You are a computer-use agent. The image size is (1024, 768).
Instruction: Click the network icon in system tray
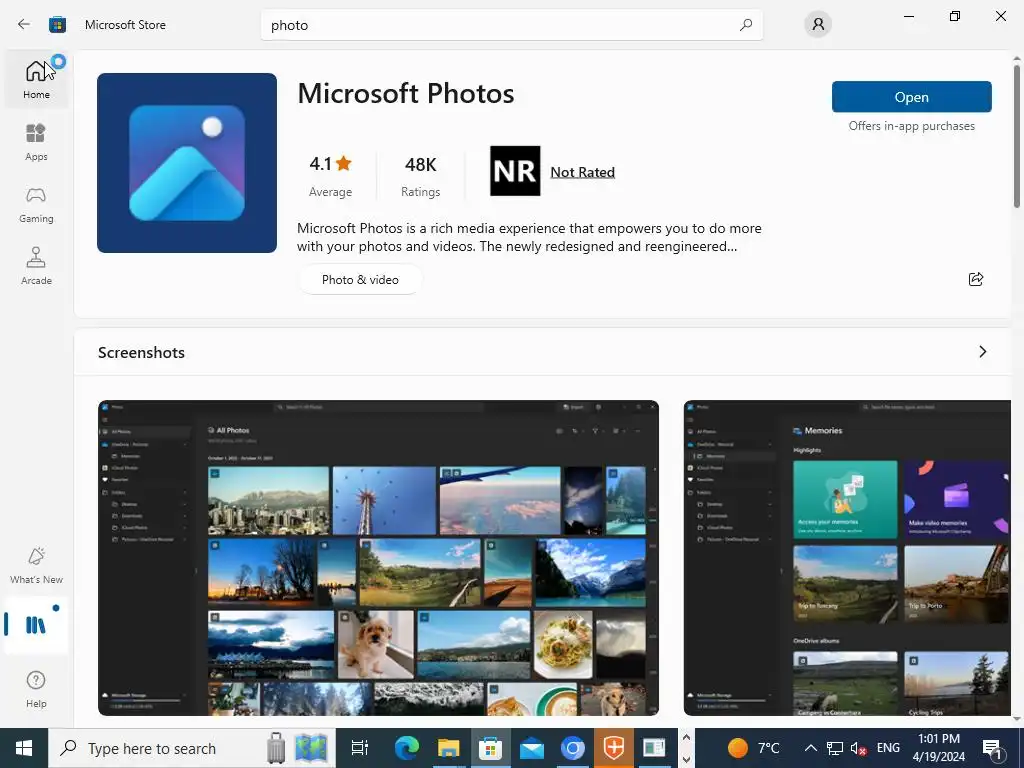835,748
